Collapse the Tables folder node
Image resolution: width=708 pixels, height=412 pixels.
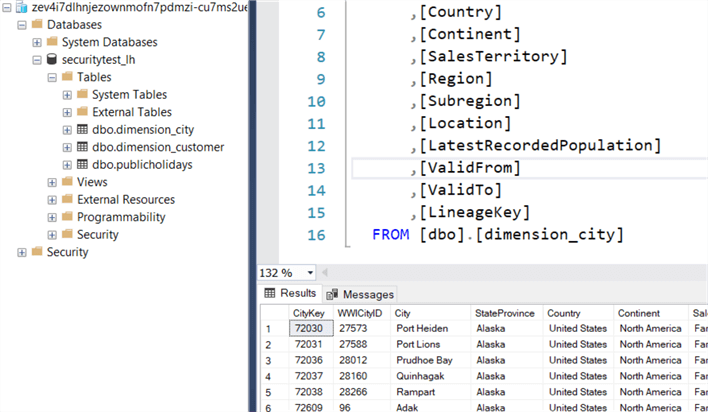[52, 77]
